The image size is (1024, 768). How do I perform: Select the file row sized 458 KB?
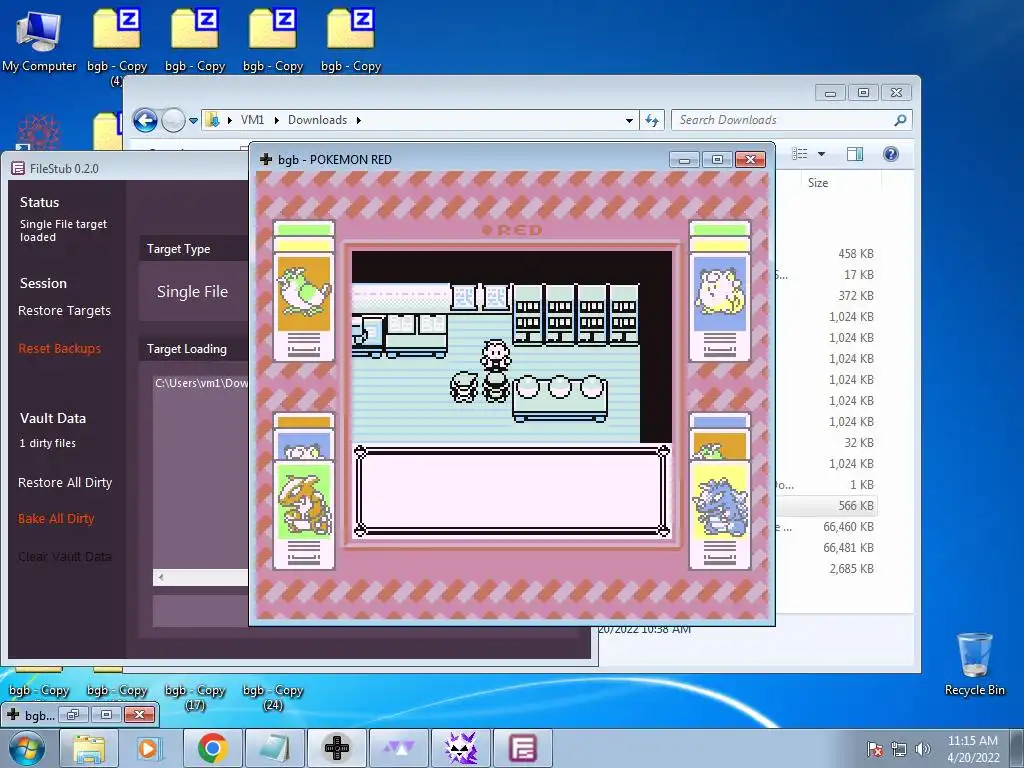826,253
